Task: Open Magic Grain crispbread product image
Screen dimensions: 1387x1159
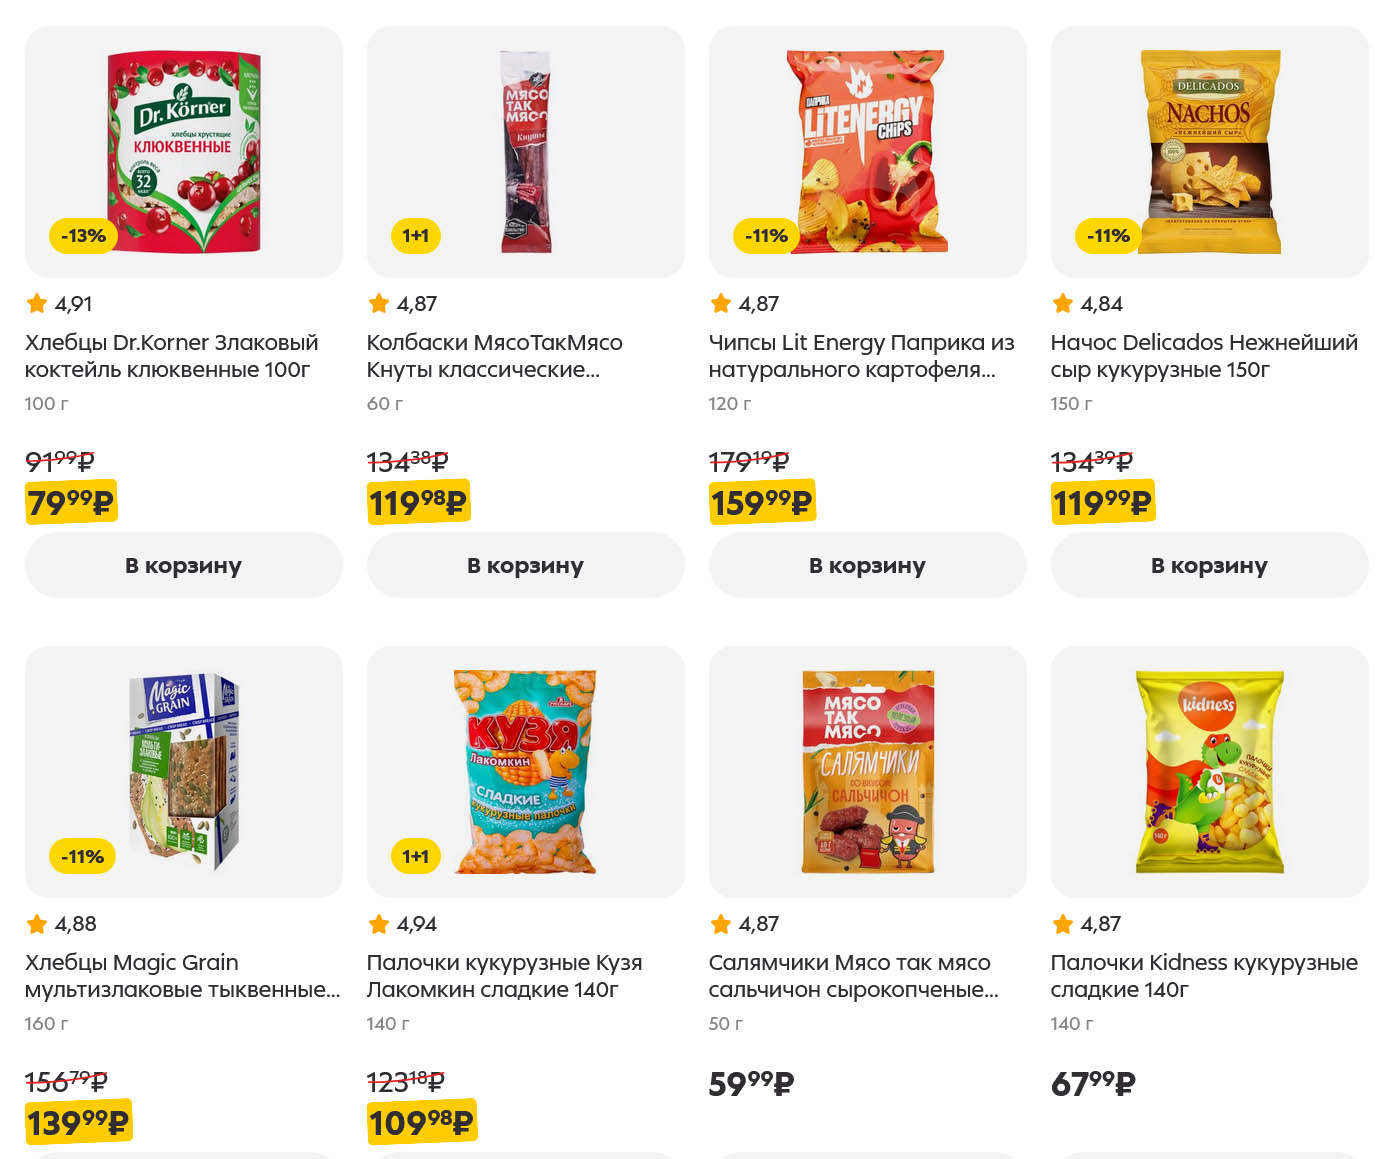Action: click(x=184, y=771)
